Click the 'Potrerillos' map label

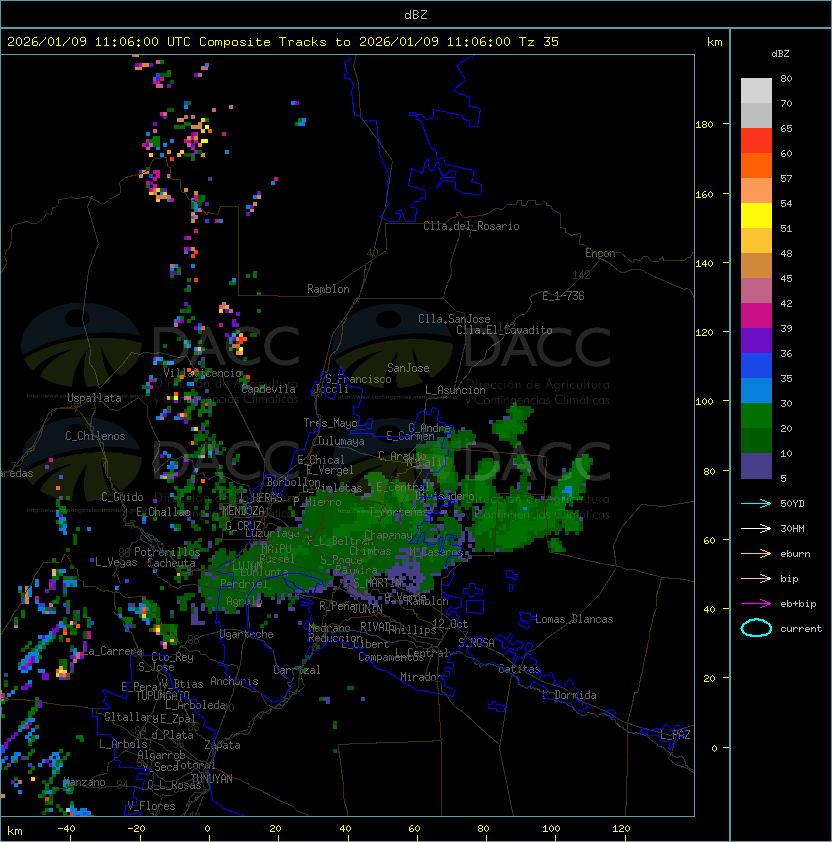click(167, 552)
